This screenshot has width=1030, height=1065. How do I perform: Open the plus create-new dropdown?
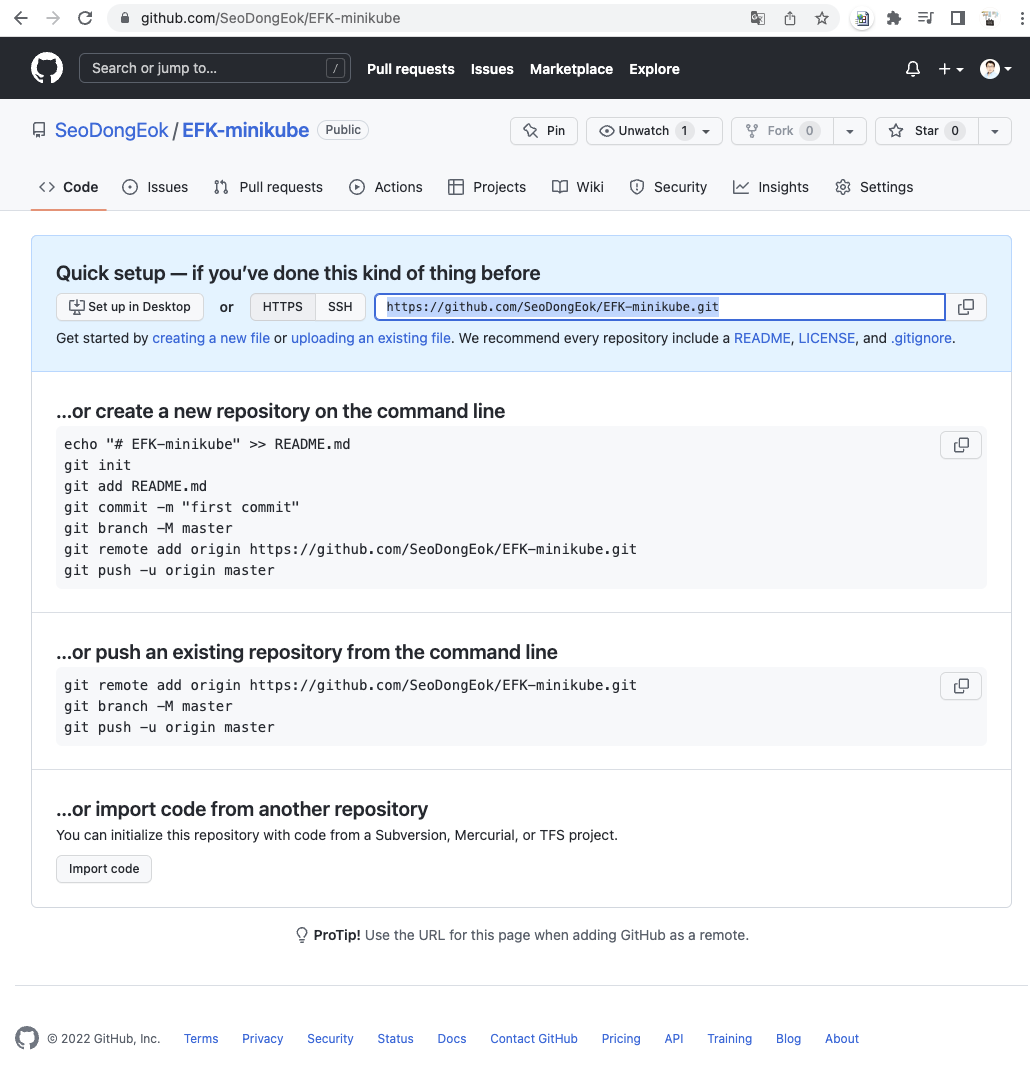[951, 69]
